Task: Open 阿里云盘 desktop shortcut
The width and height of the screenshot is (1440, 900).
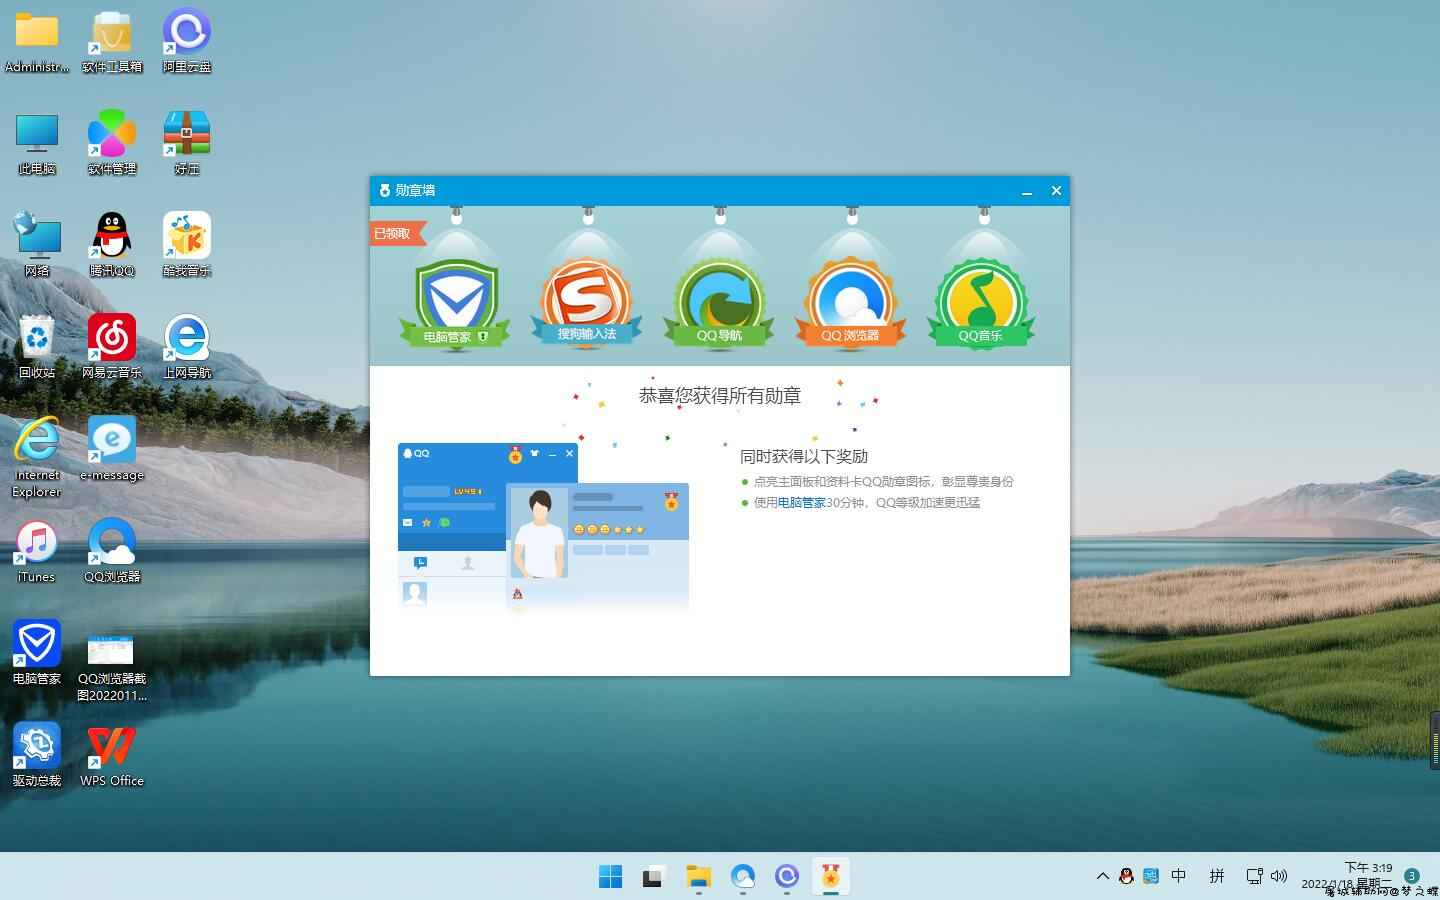Action: pyautogui.click(x=187, y=41)
